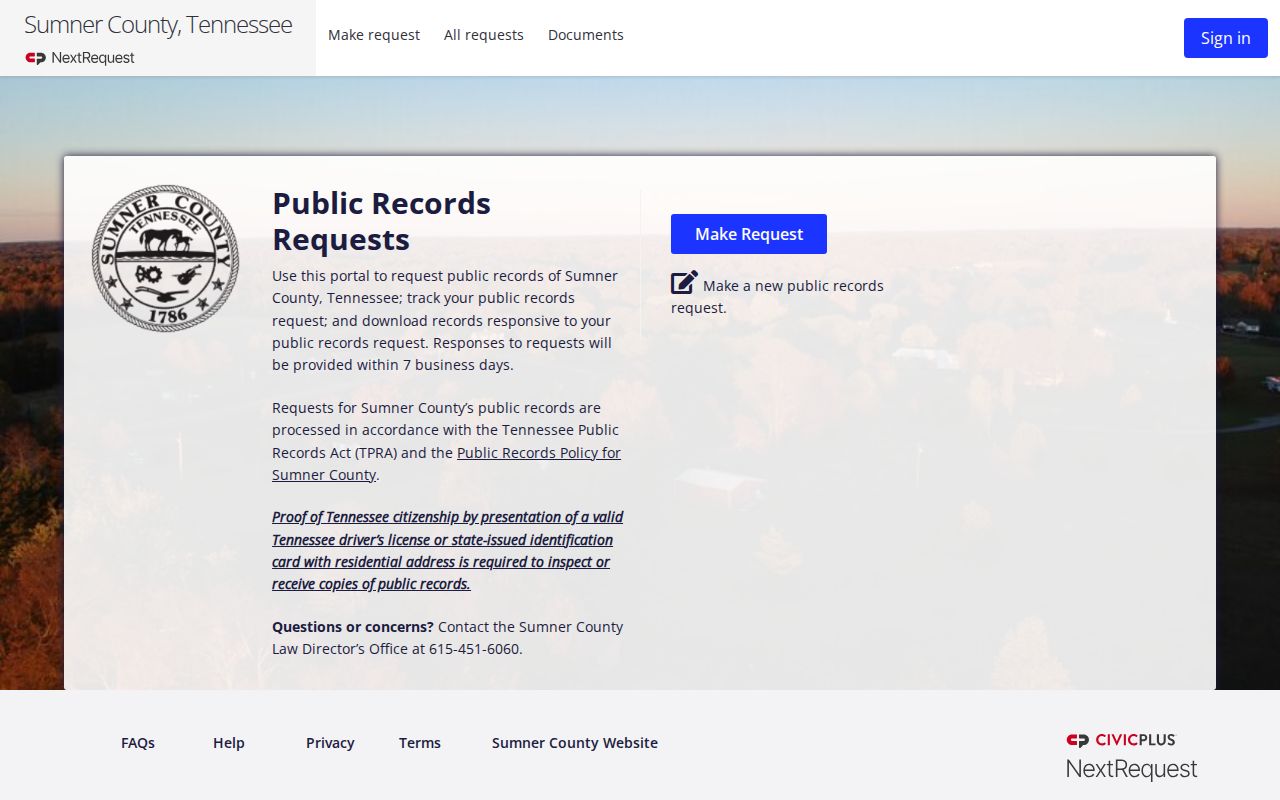Screen dimensions: 1280x800
Task: Open the Privacy footer link
Action: click(x=330, y=743)
